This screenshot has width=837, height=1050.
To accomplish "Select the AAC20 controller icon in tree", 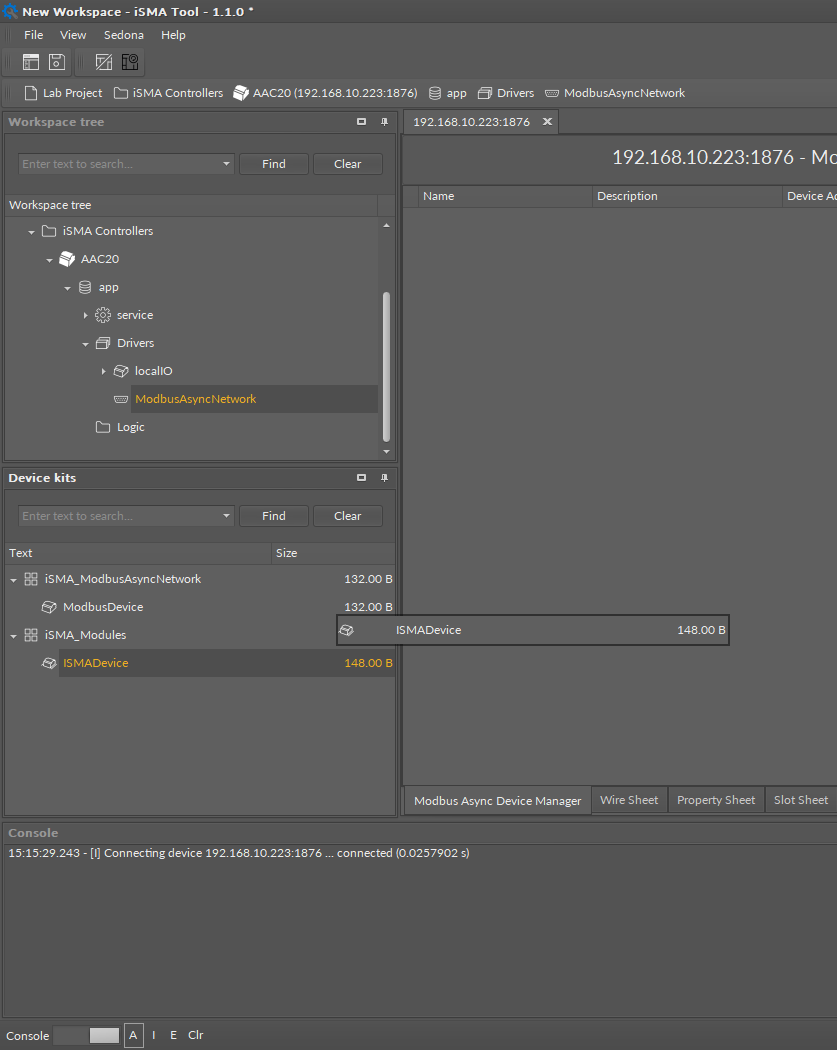I will point(67,259).
